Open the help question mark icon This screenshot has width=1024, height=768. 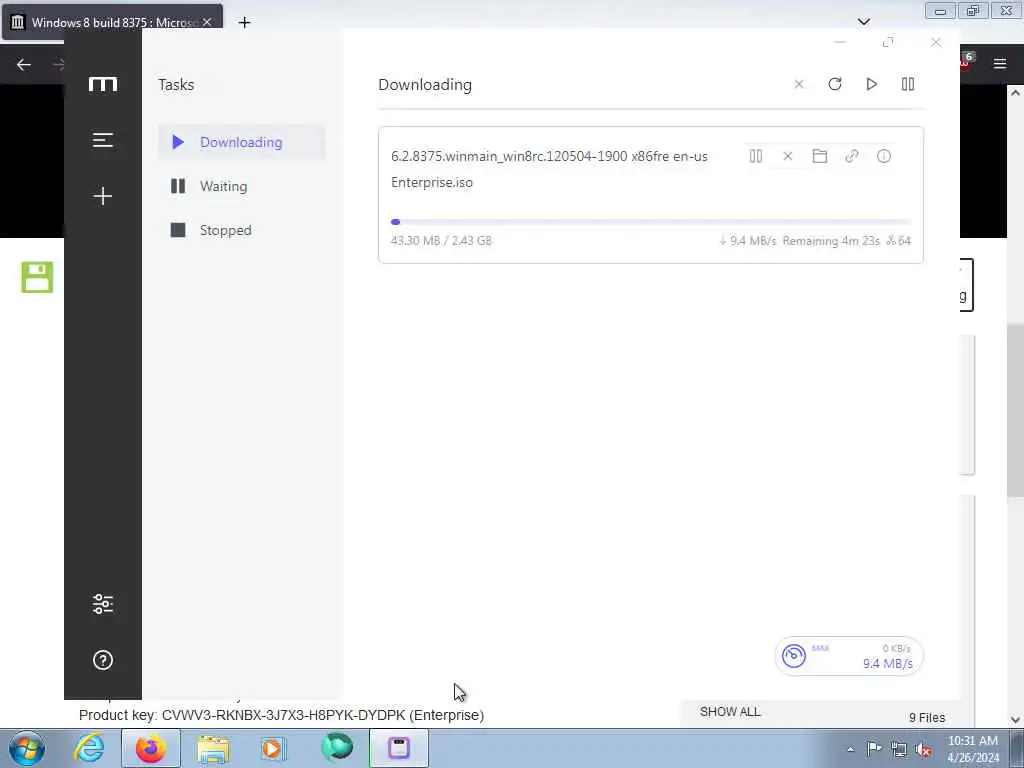pos(103,660)
